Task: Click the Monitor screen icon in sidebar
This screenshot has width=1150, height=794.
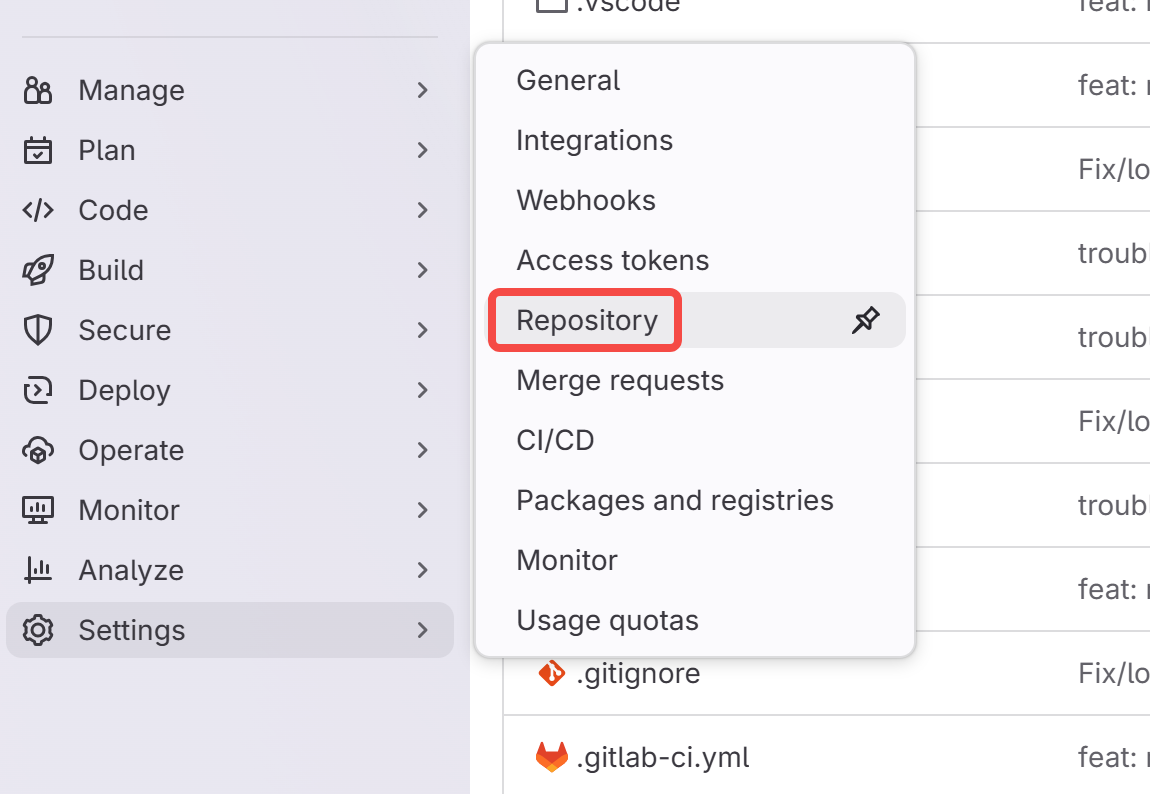Action: pyautogui.click(x=37, y=510)
